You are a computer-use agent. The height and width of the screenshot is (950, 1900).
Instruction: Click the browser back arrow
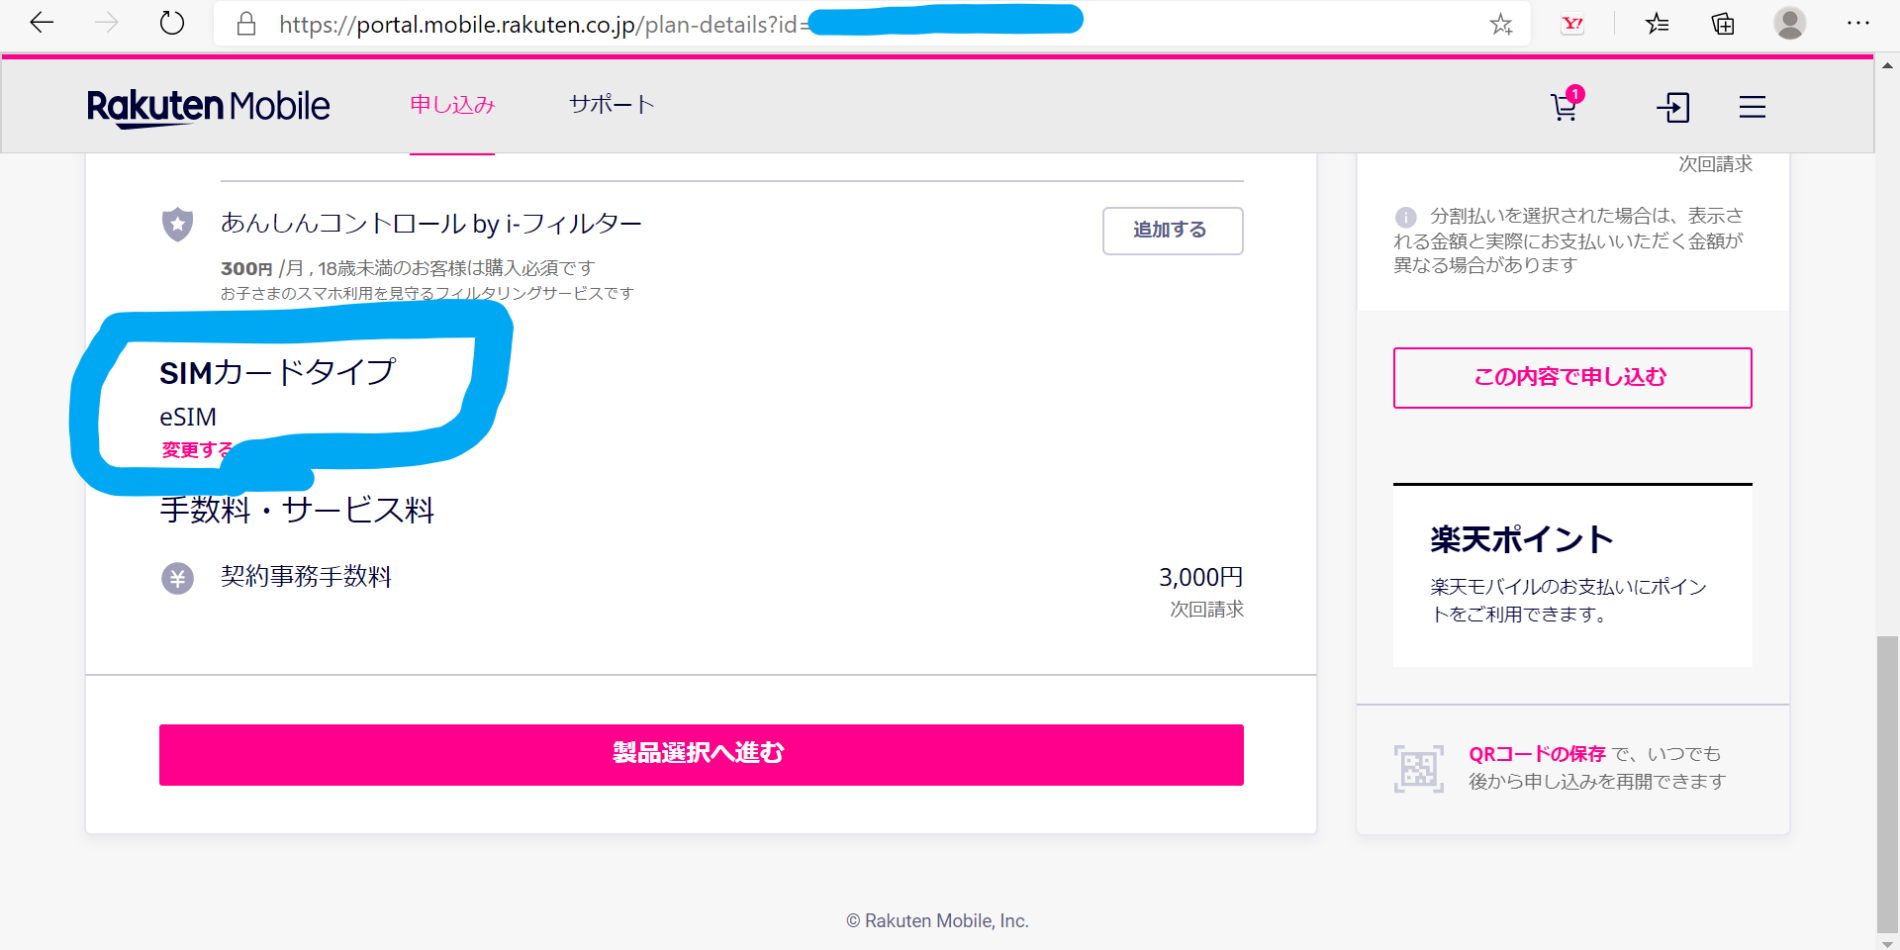point(41,23)
